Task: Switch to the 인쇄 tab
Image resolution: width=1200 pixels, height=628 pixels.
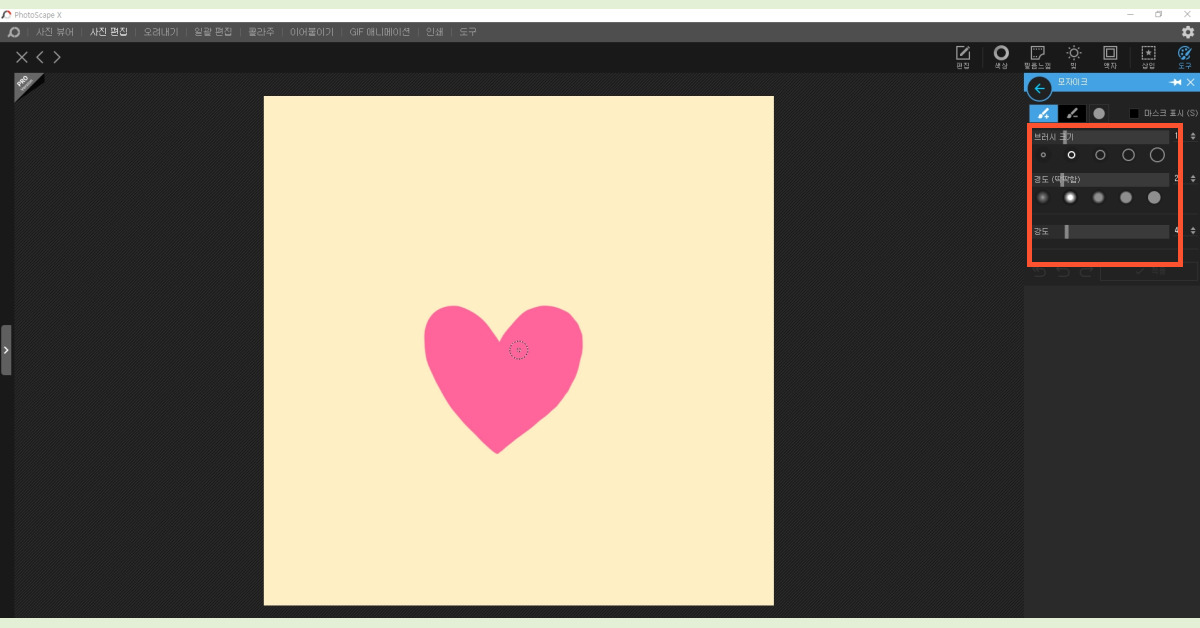Action: pos(434,32)
